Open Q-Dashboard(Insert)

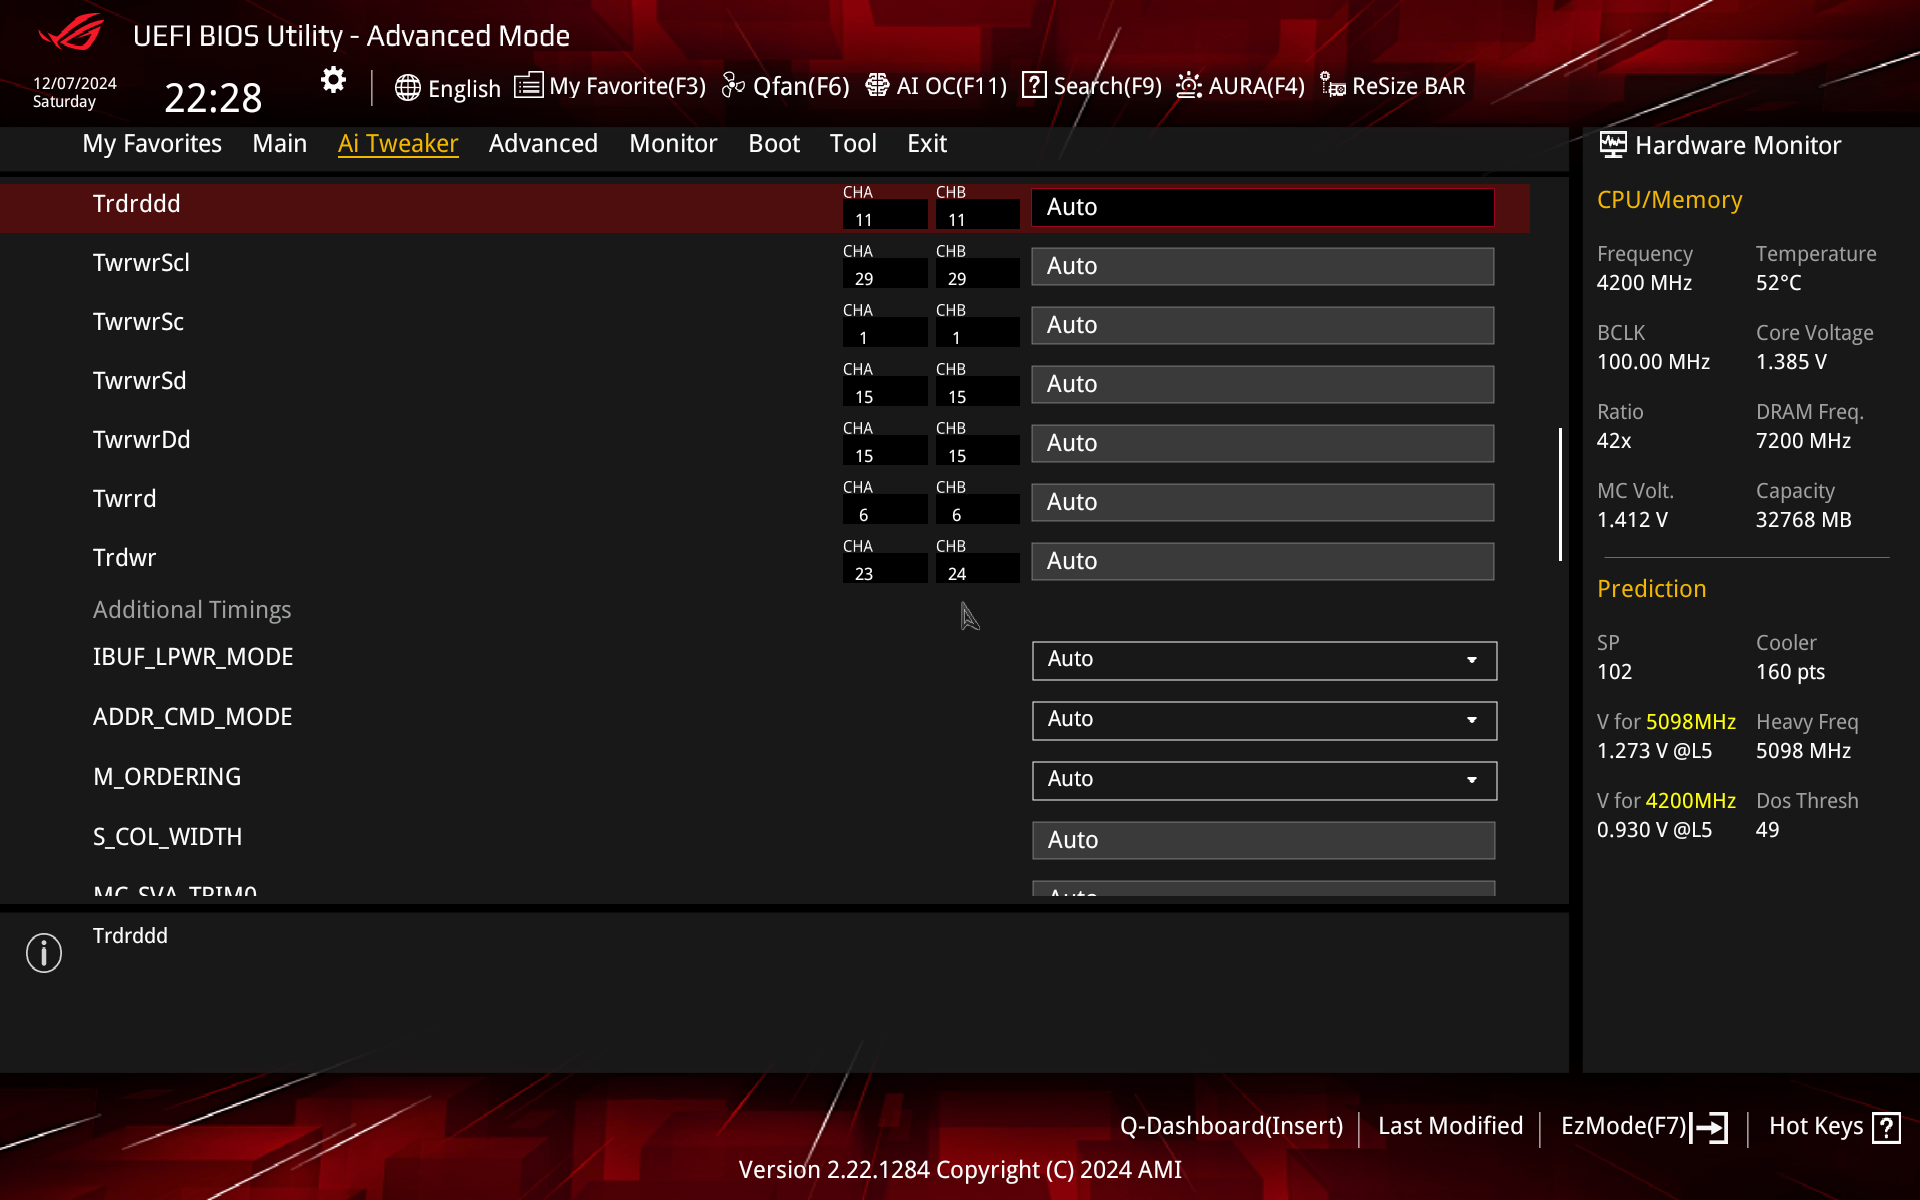(1231, 1126)
